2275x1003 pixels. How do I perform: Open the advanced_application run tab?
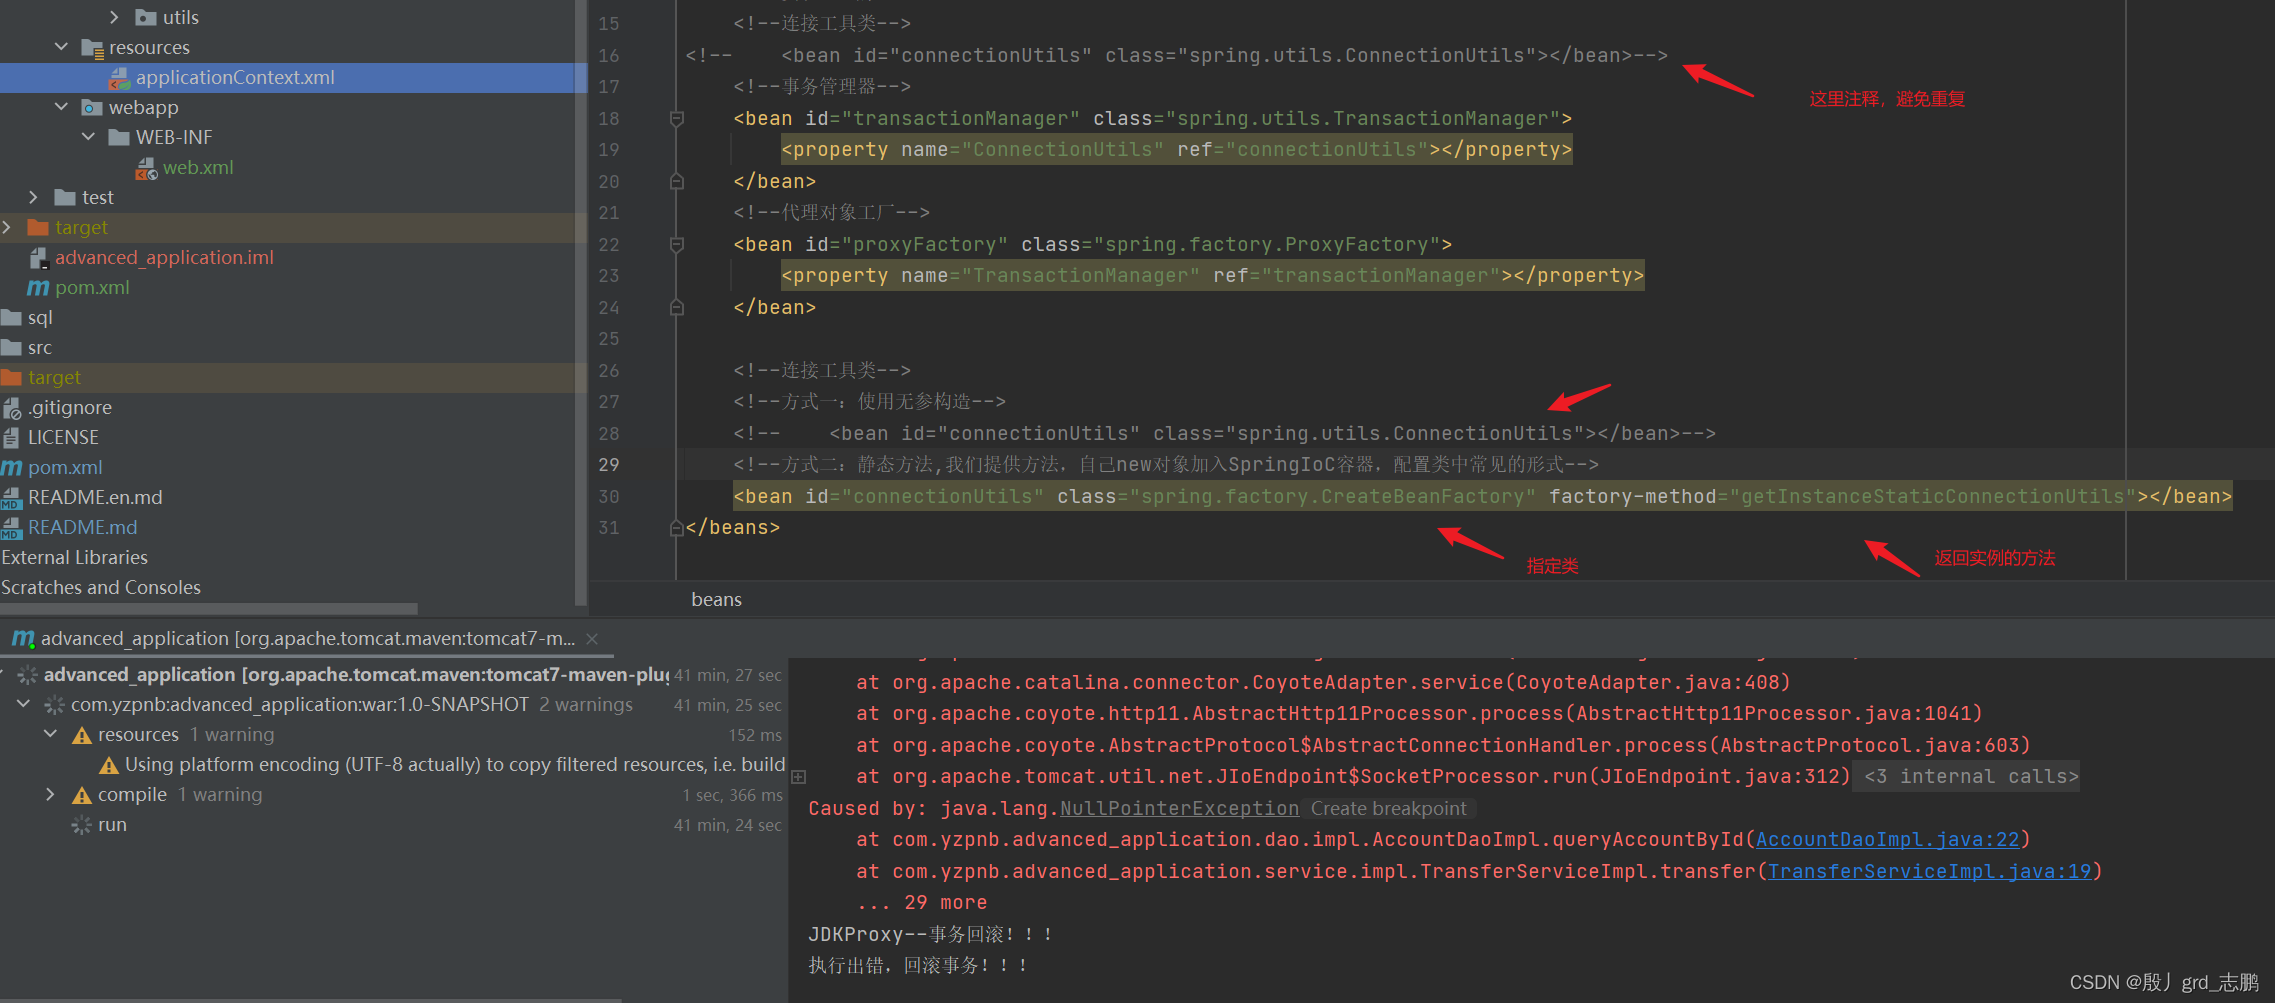pos(308,638)
